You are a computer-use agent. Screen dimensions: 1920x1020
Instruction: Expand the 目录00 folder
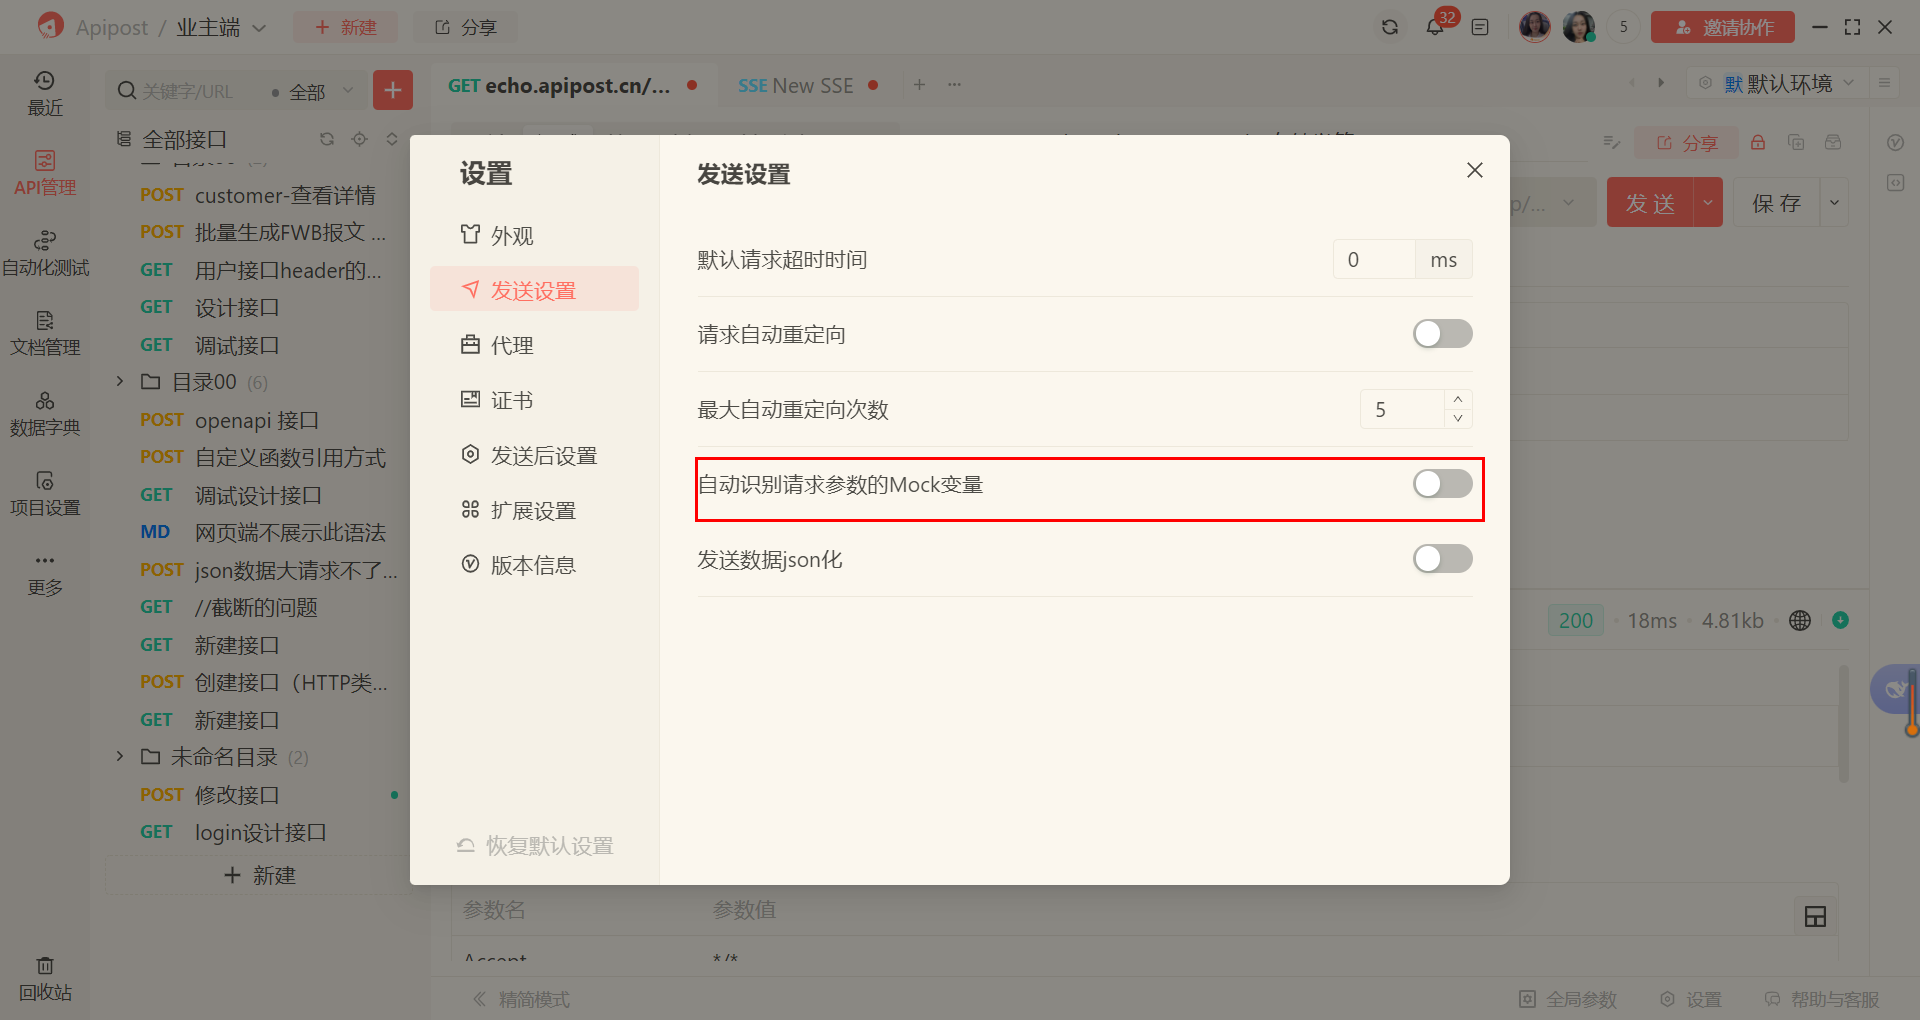pos(120,381)
